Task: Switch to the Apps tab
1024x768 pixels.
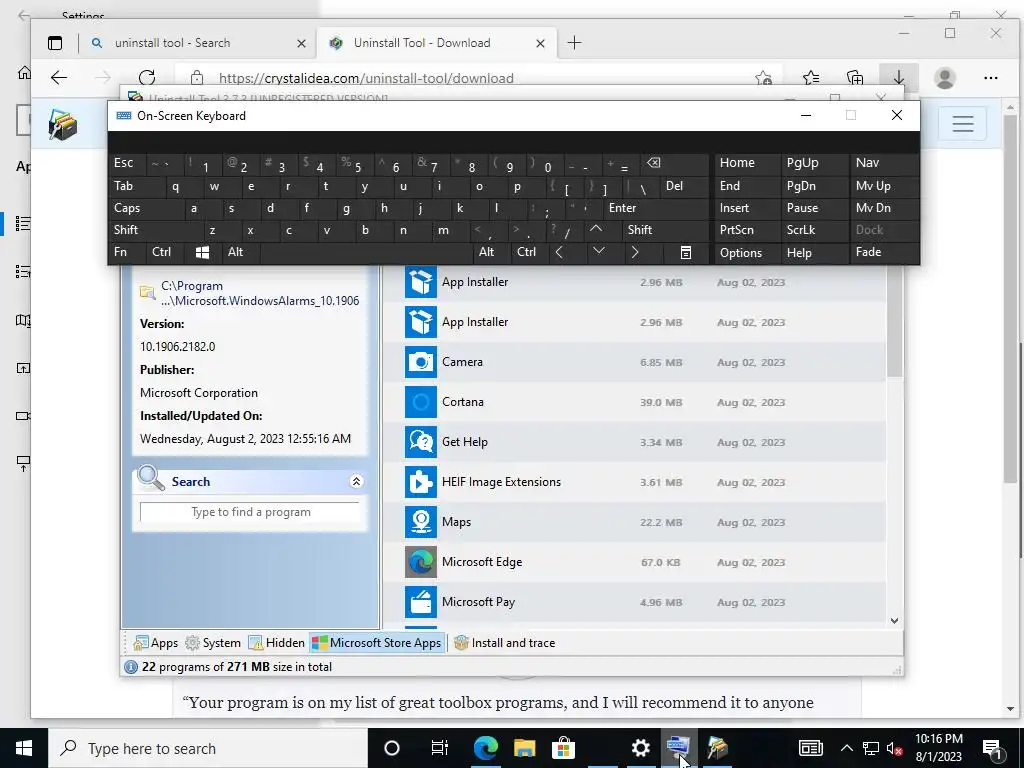Action: (155, 643)
